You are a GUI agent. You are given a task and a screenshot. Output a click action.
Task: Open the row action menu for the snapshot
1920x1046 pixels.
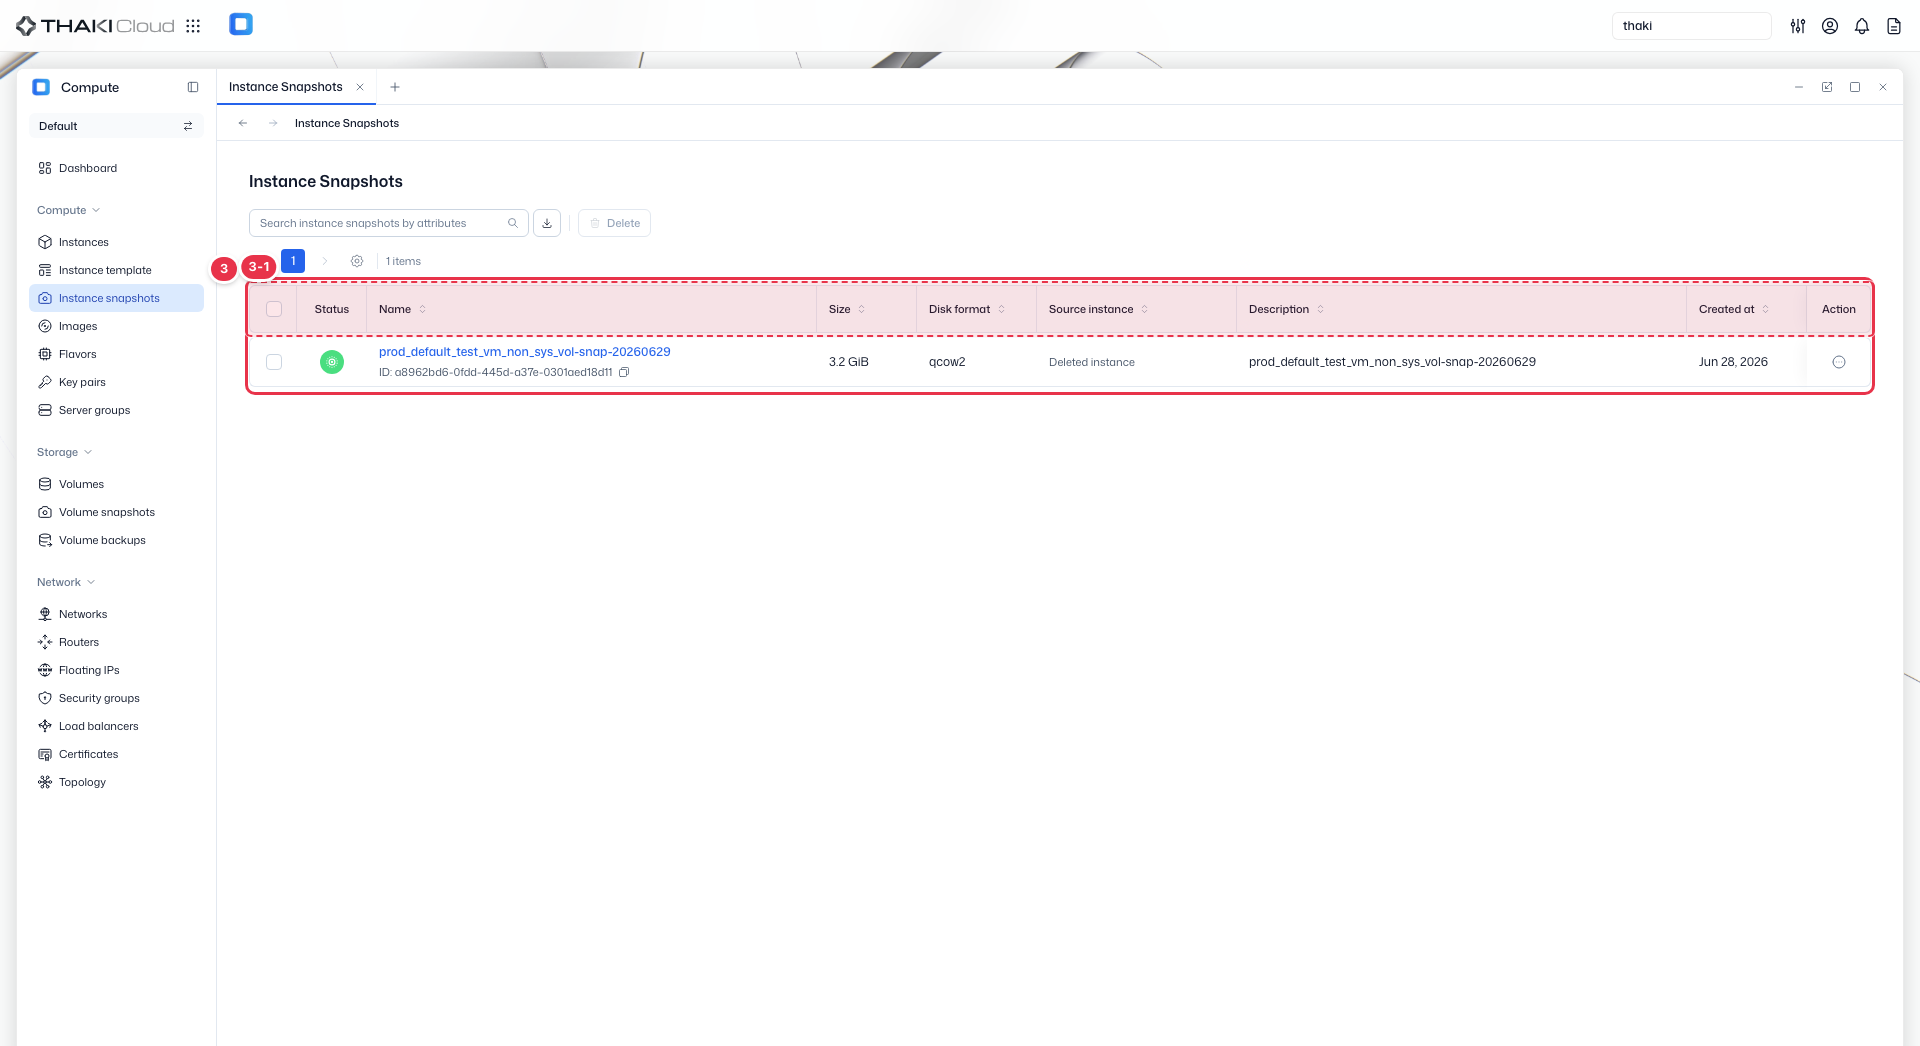click(1839, 362)
